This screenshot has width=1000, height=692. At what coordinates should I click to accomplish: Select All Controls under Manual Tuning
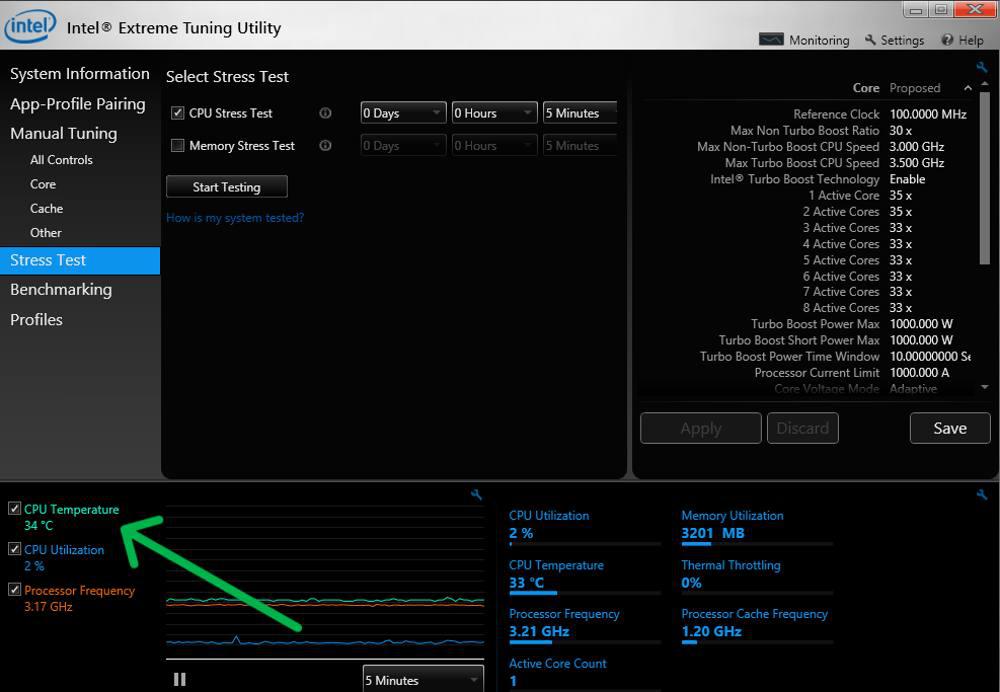pos(61,160)
